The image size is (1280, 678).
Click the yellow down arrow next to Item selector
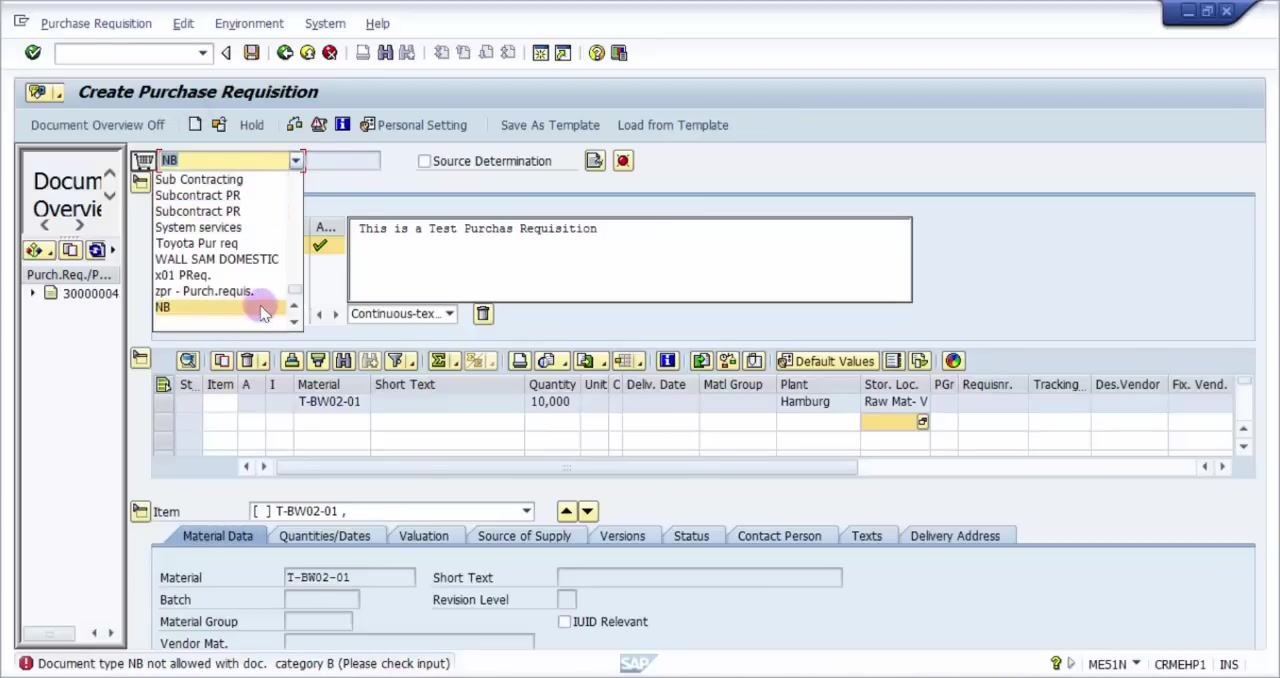[588, 512]
